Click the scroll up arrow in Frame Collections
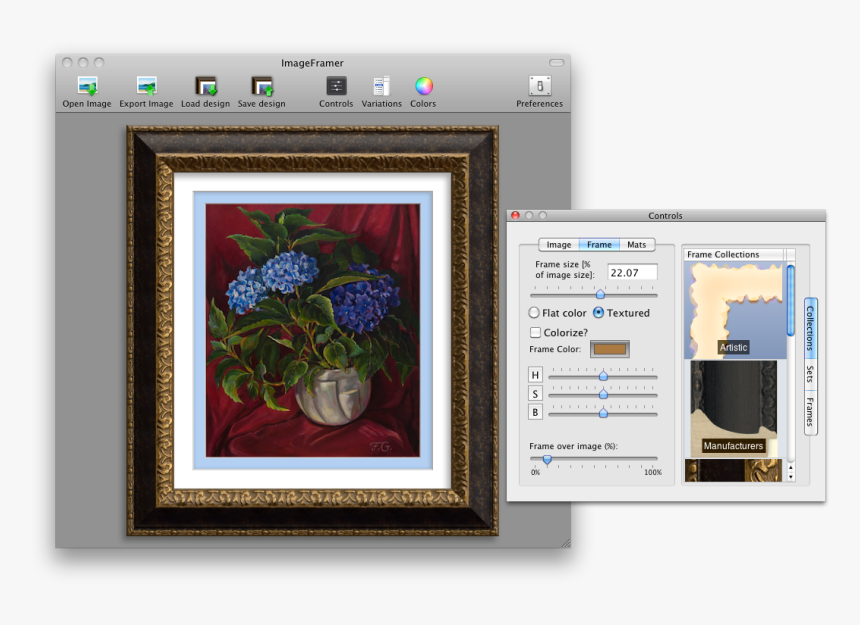Viewport: 860px width, 625px height. pyautogui.click(x=791, y=468)
